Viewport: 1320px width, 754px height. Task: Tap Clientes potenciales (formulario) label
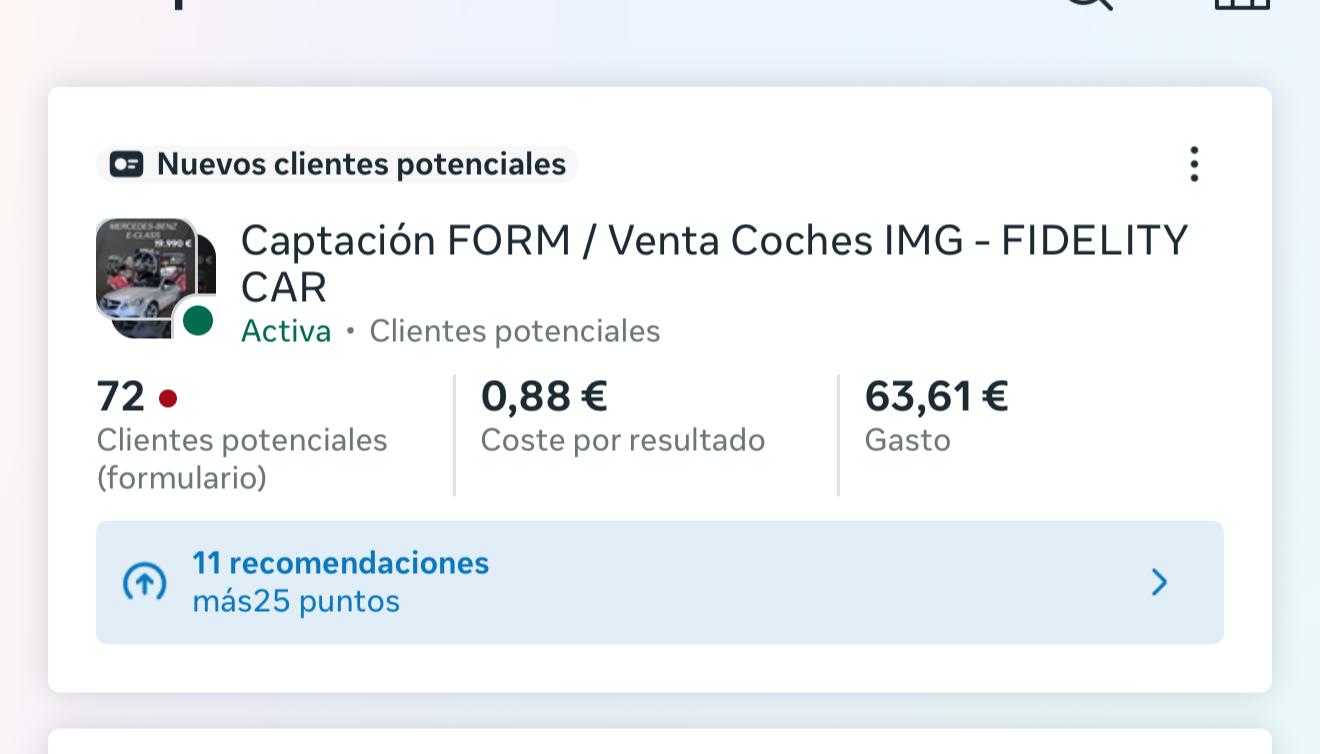click(242, 458)
